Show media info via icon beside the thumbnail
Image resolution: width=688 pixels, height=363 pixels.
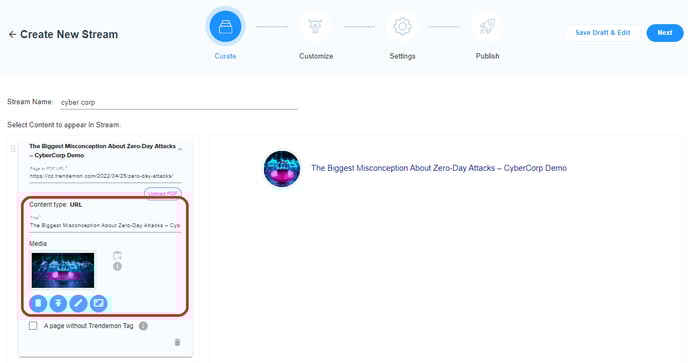[117, 266]
